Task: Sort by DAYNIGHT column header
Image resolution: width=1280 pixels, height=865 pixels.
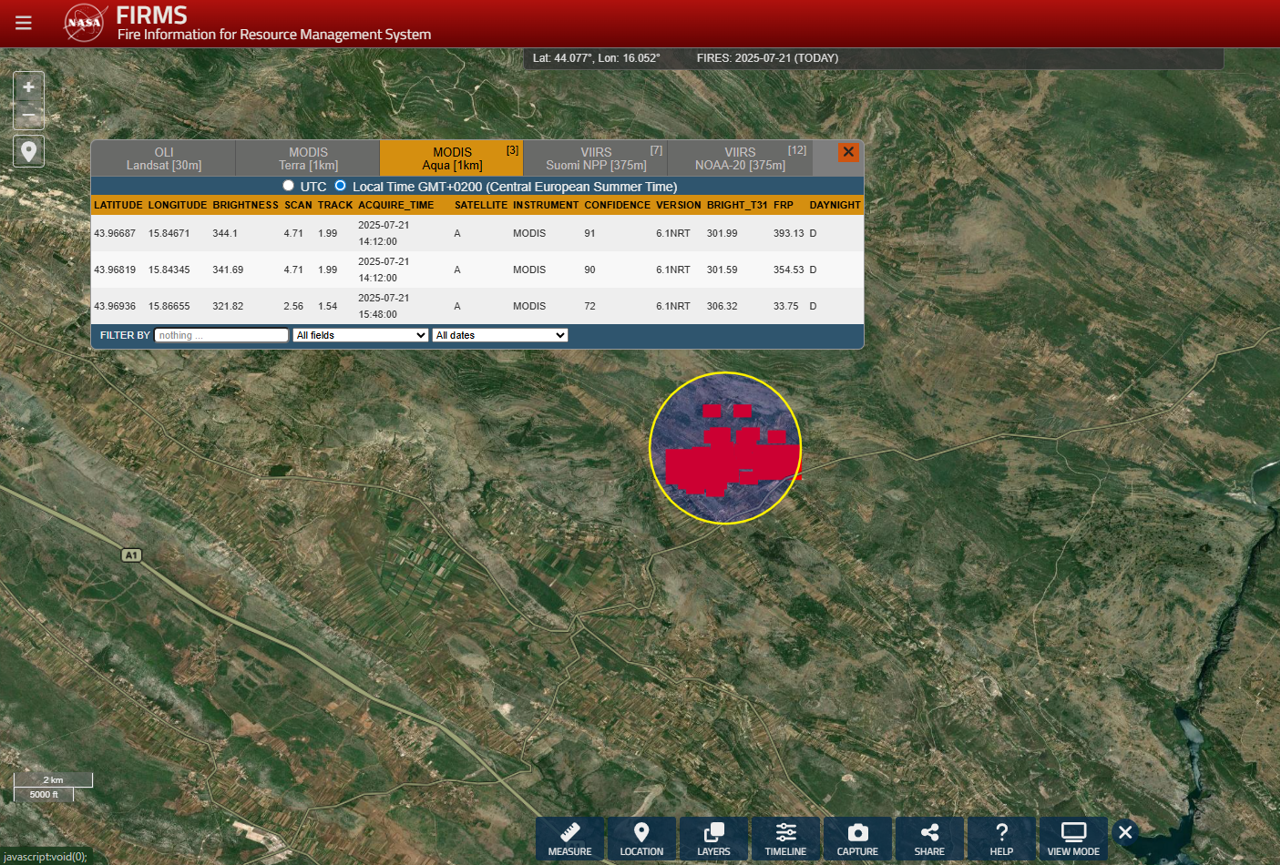Action: point(835,205)
